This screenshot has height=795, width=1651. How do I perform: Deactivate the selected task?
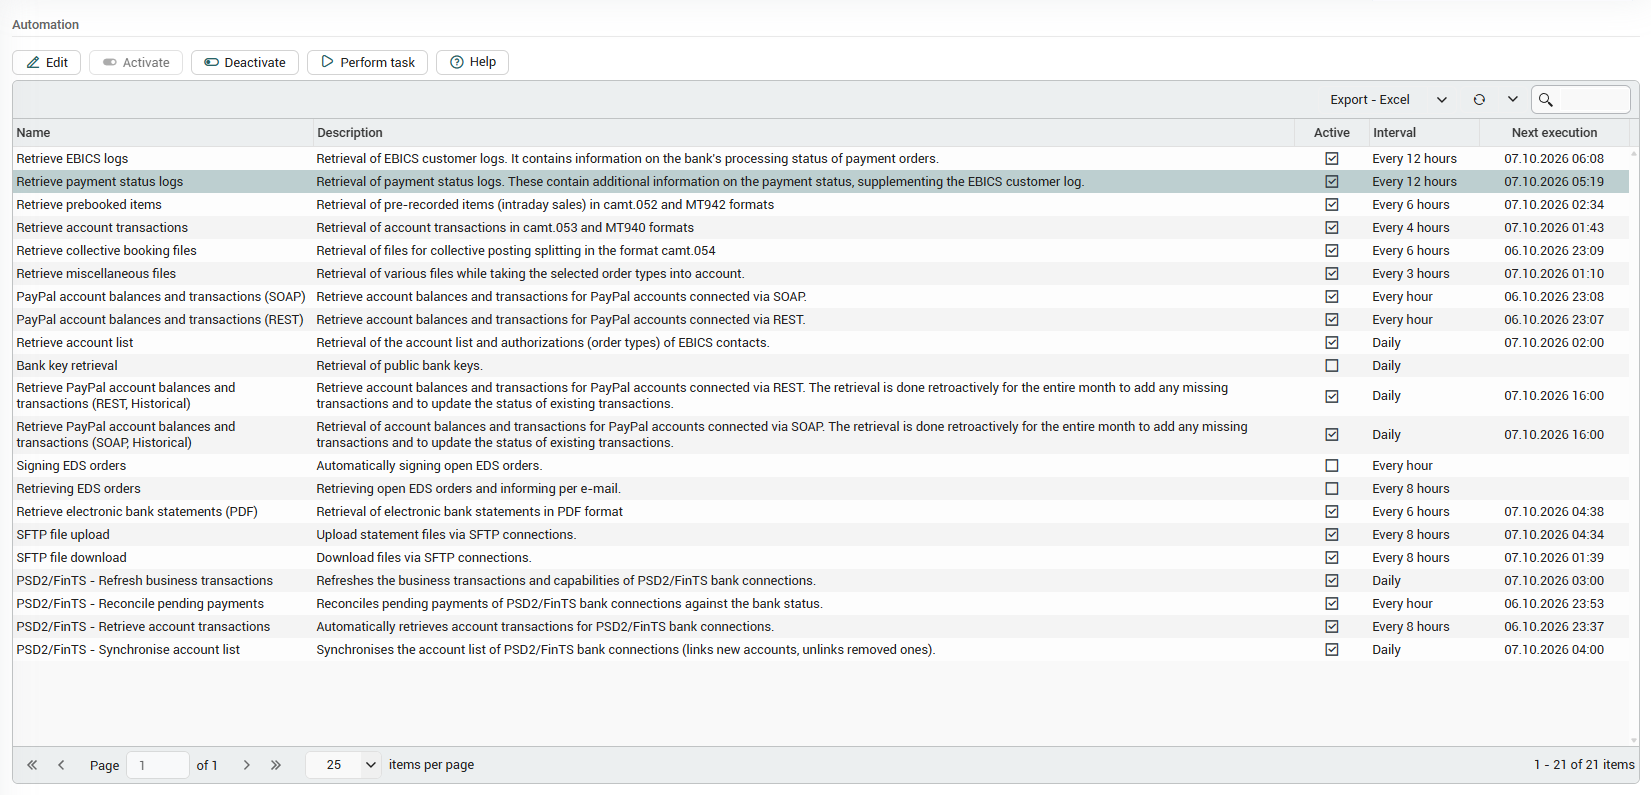click(245, 62)
